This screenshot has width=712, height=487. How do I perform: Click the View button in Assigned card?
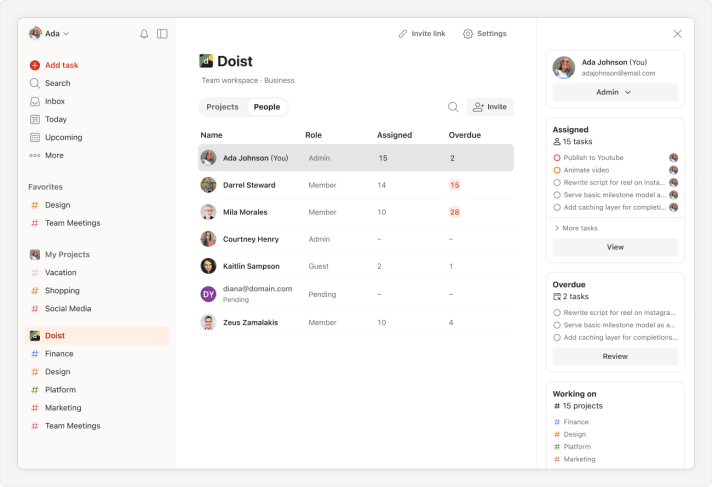[x=615, y=247]
